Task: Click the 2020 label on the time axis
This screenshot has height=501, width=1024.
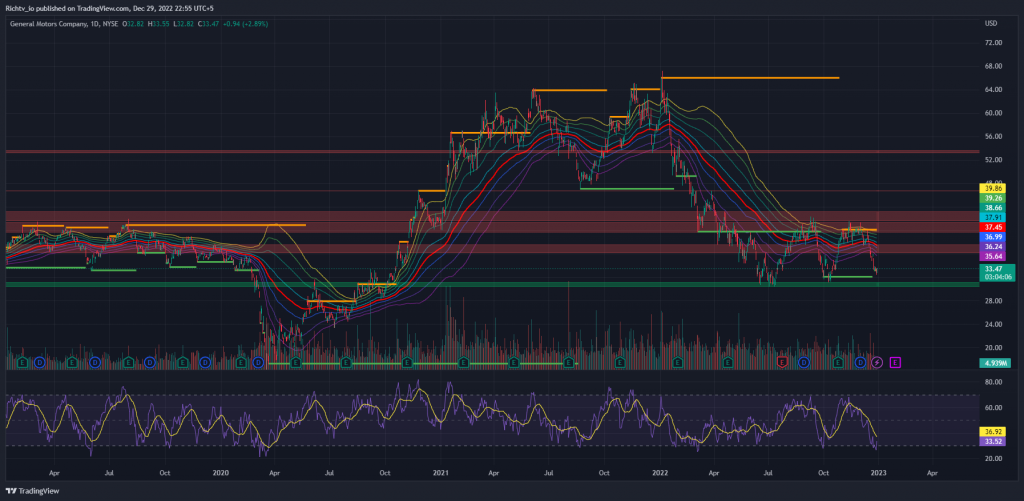Action: coord(221,471)
